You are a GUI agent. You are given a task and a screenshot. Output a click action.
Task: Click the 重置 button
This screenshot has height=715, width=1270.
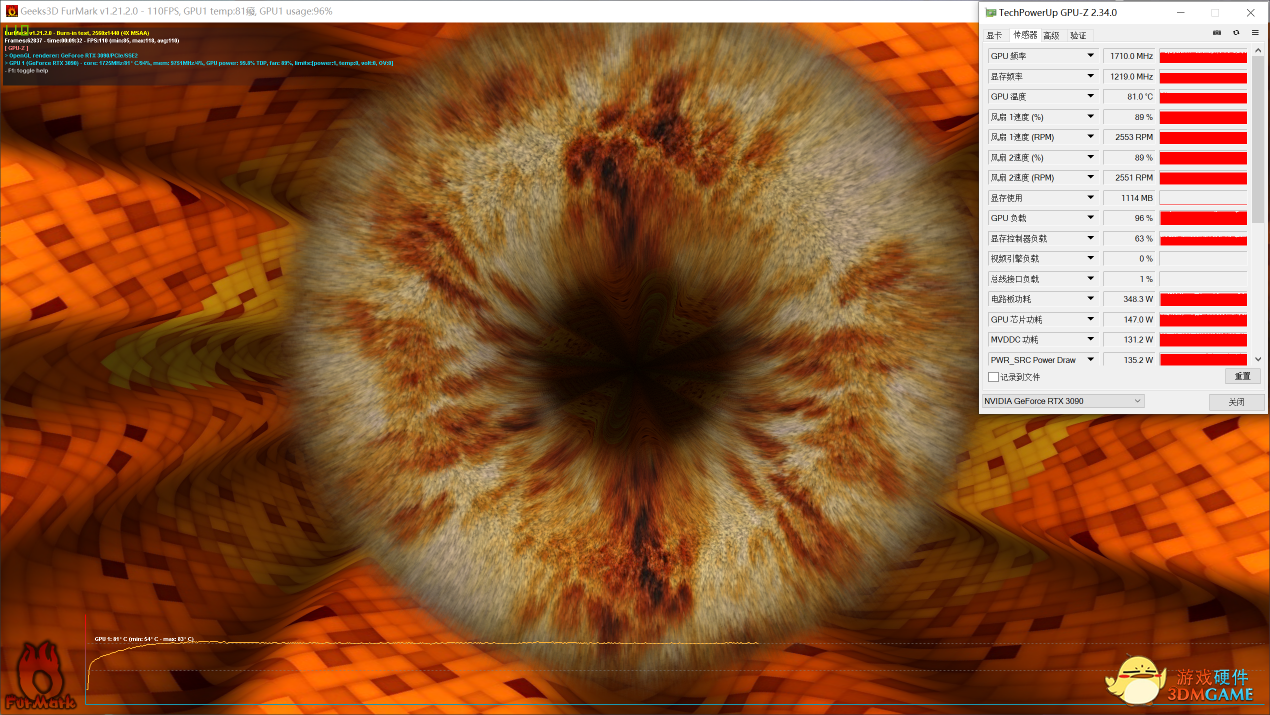(x=1242, y=377)
